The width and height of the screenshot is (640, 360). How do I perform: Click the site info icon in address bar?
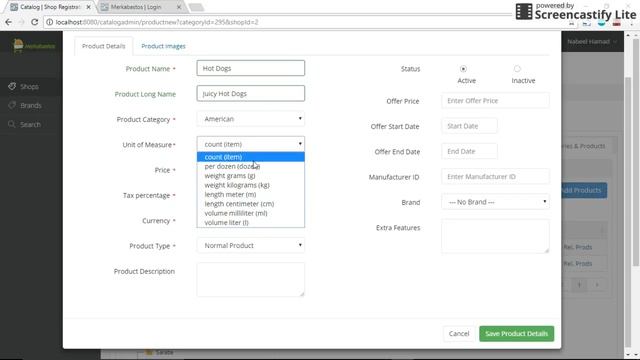coord(49,22)
